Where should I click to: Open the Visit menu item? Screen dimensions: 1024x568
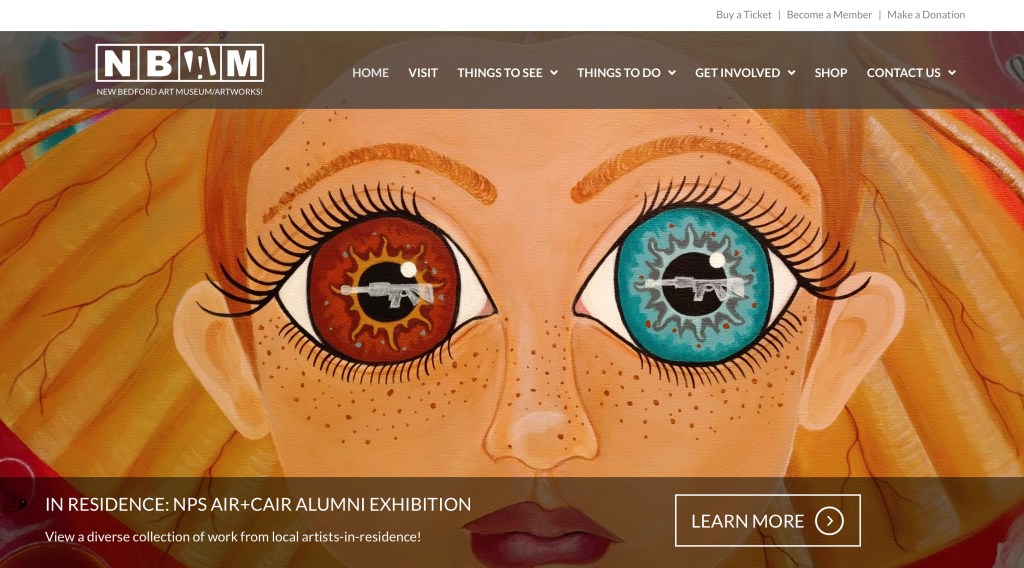(423, 72)
